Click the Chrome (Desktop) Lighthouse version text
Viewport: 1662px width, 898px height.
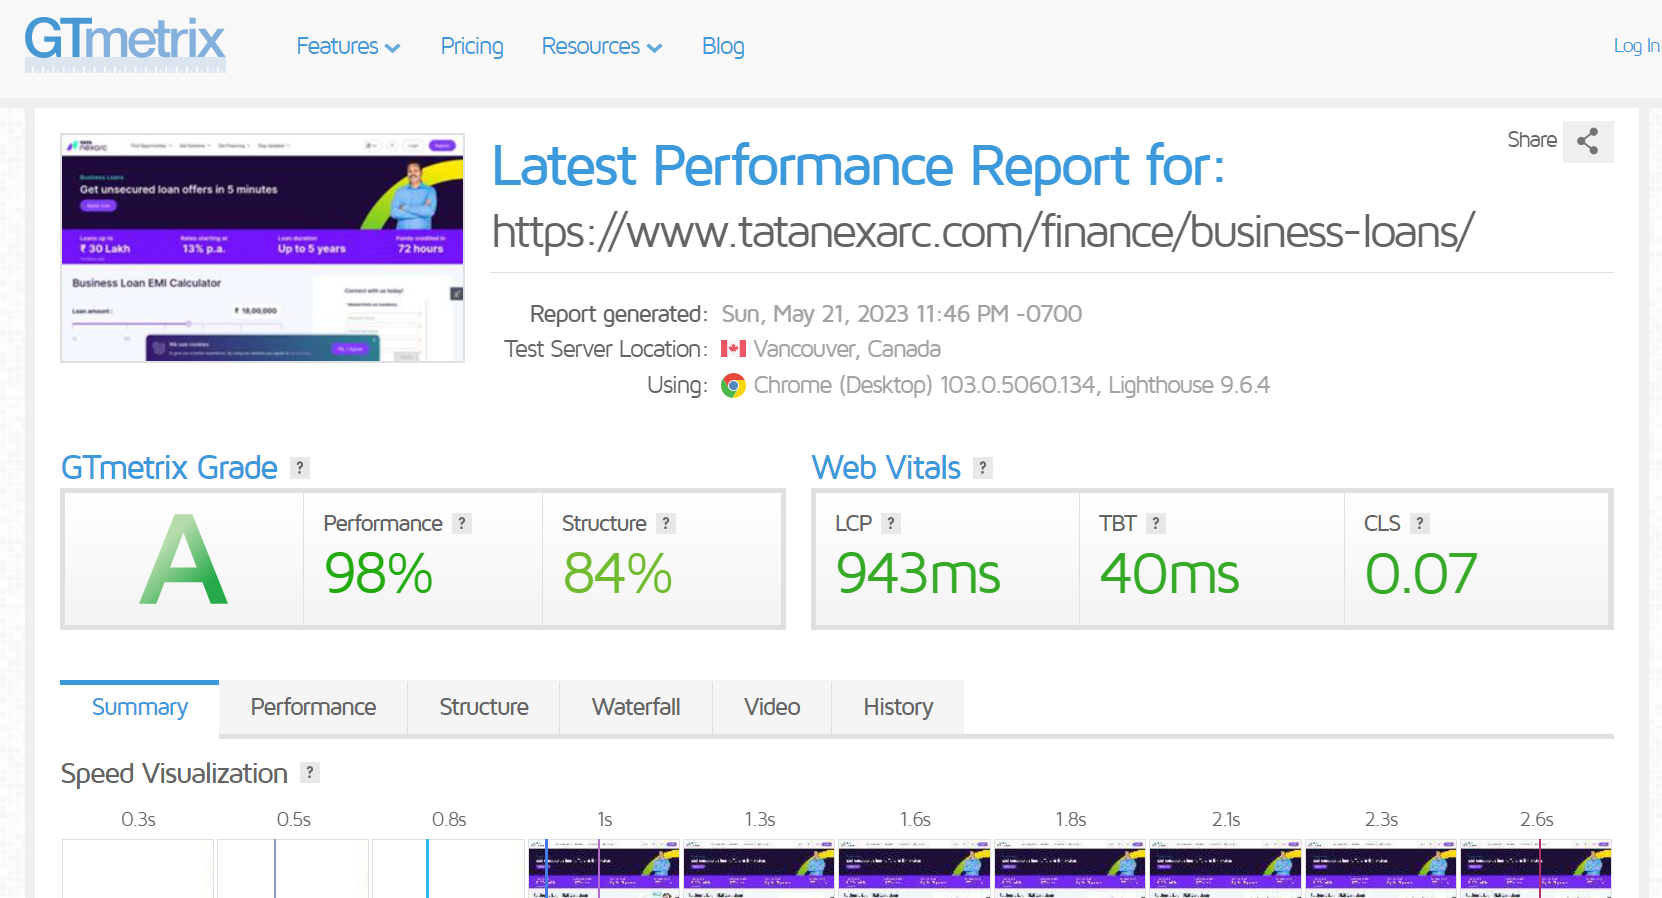[1011, 386]
